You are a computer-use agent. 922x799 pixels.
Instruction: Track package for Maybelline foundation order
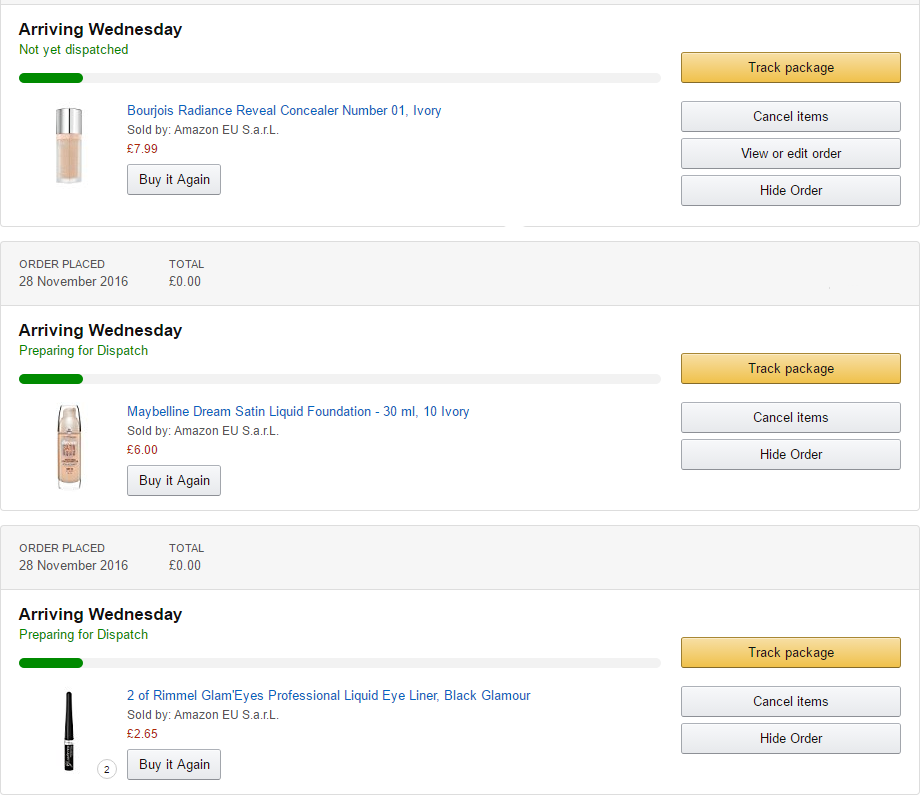click(790, 369)
